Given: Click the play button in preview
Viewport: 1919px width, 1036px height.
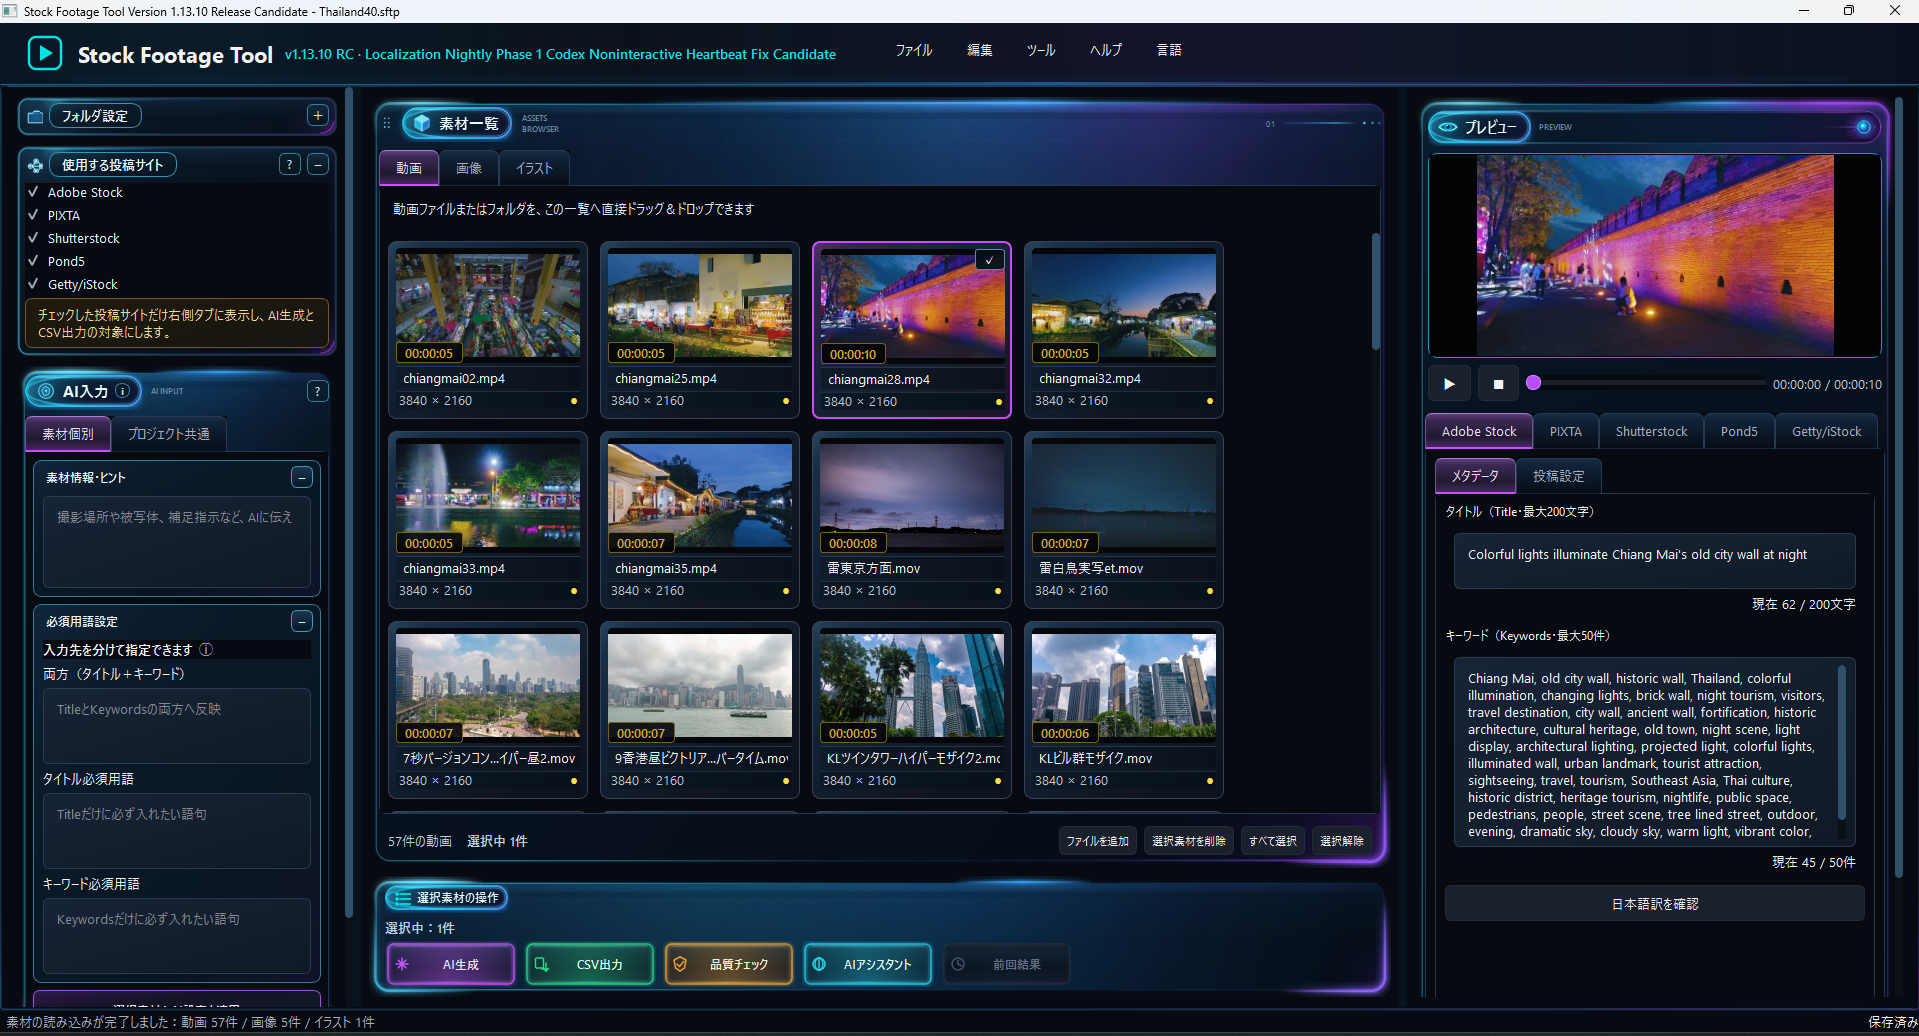Looking at the screenshot, I should point(1449,384).
